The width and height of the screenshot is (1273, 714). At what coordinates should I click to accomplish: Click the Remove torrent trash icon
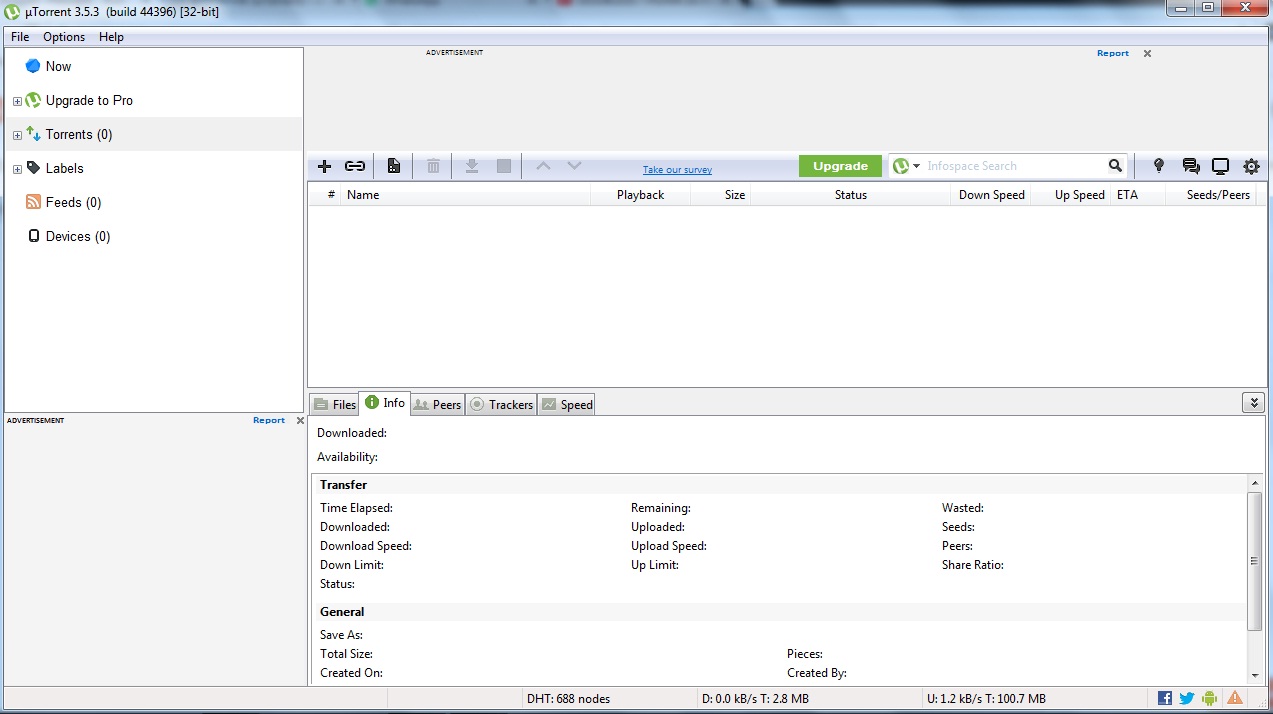click(433, 166)
